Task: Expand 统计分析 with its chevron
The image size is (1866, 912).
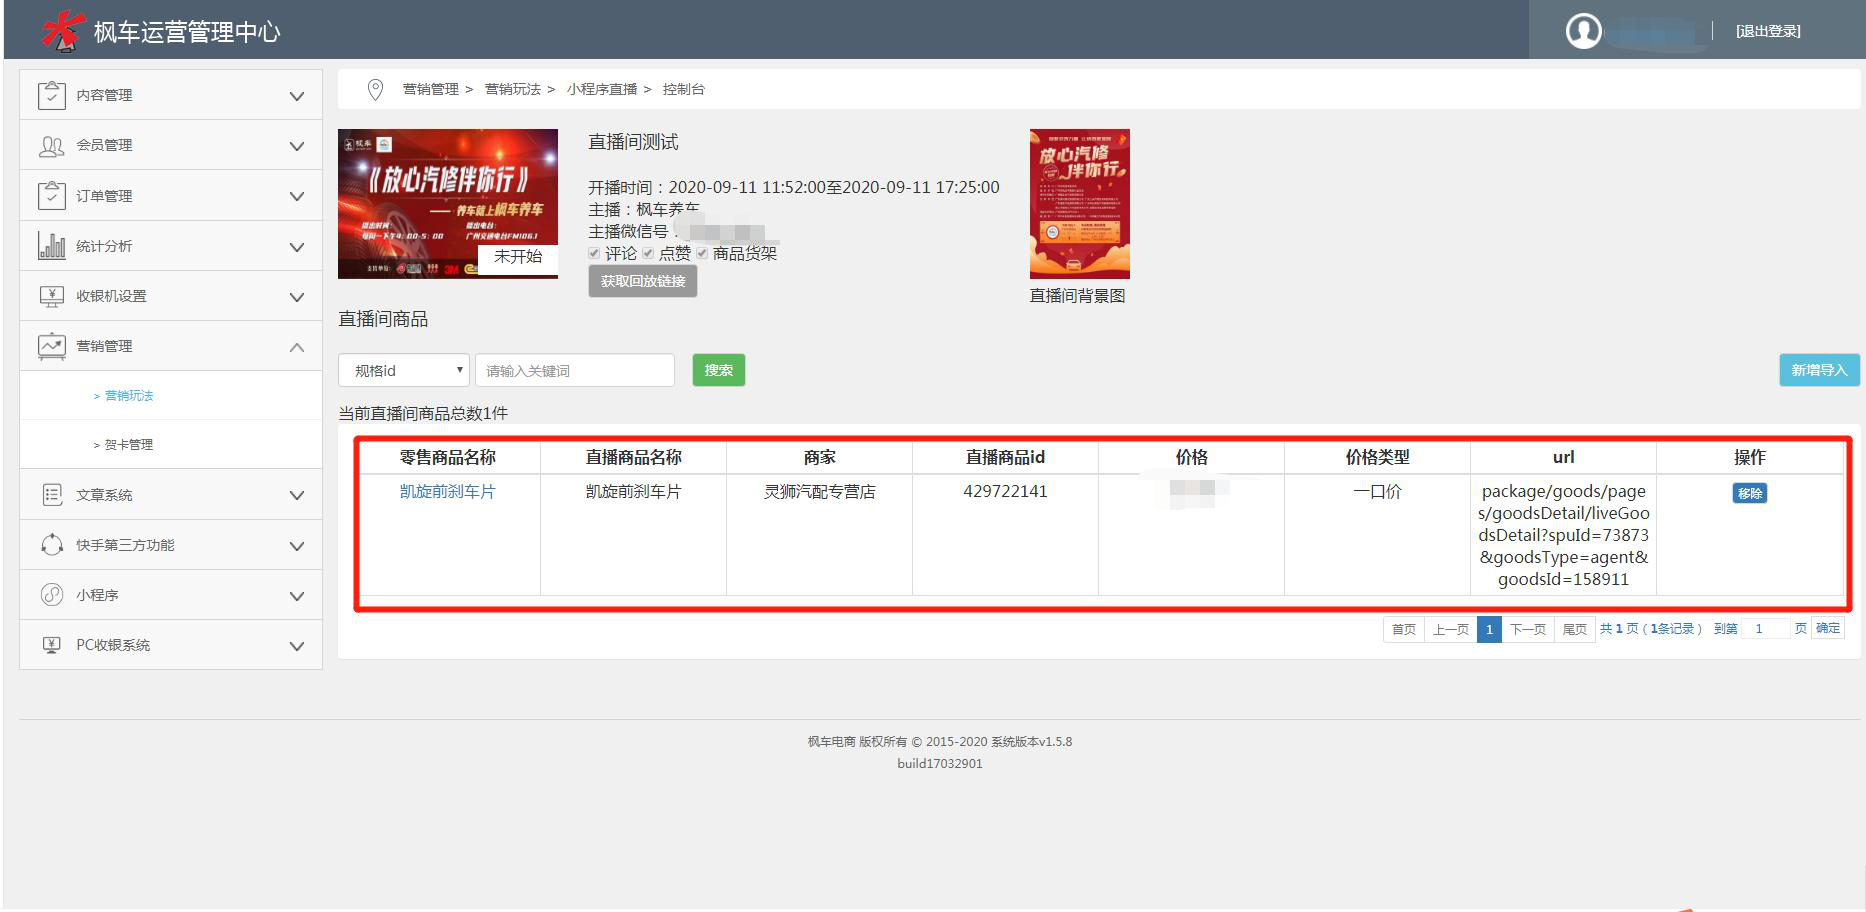Action: [x=297, y=246]
